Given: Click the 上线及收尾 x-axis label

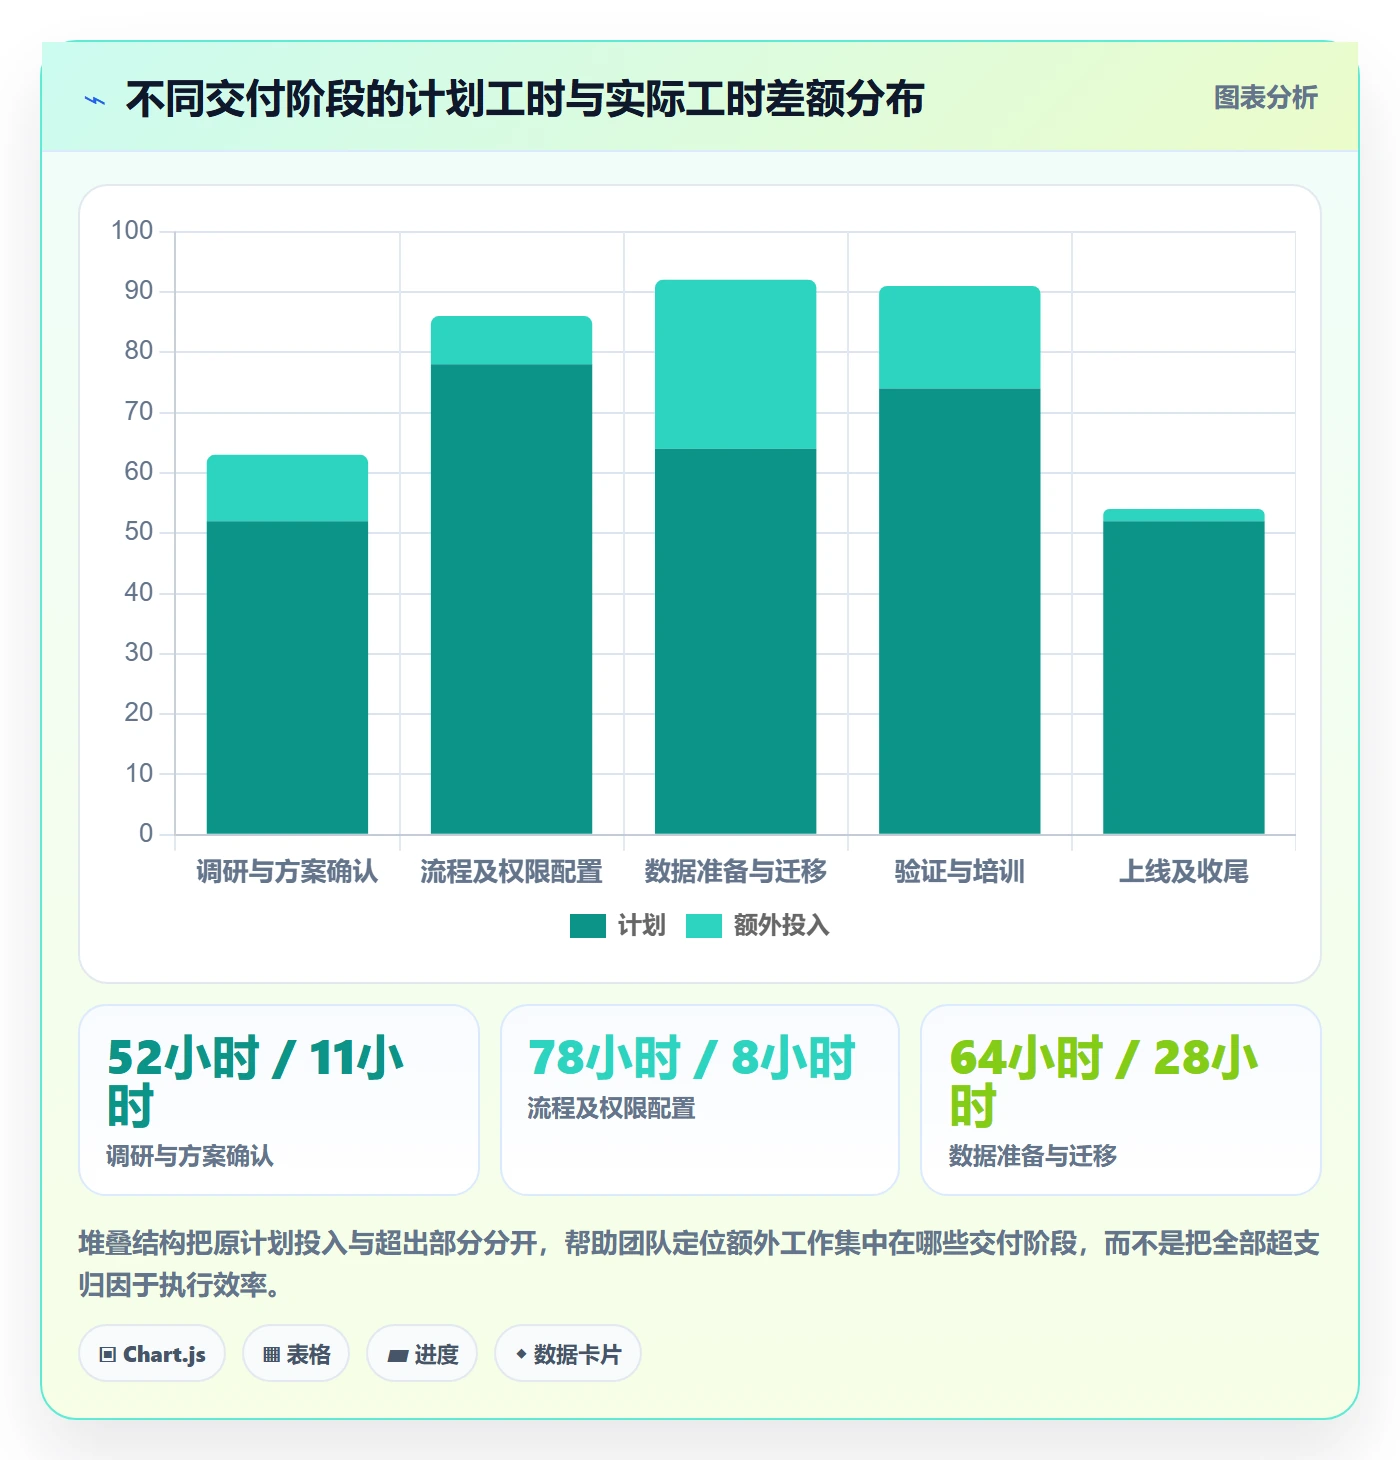Looking at the screenshot, I should [1183, 872].
